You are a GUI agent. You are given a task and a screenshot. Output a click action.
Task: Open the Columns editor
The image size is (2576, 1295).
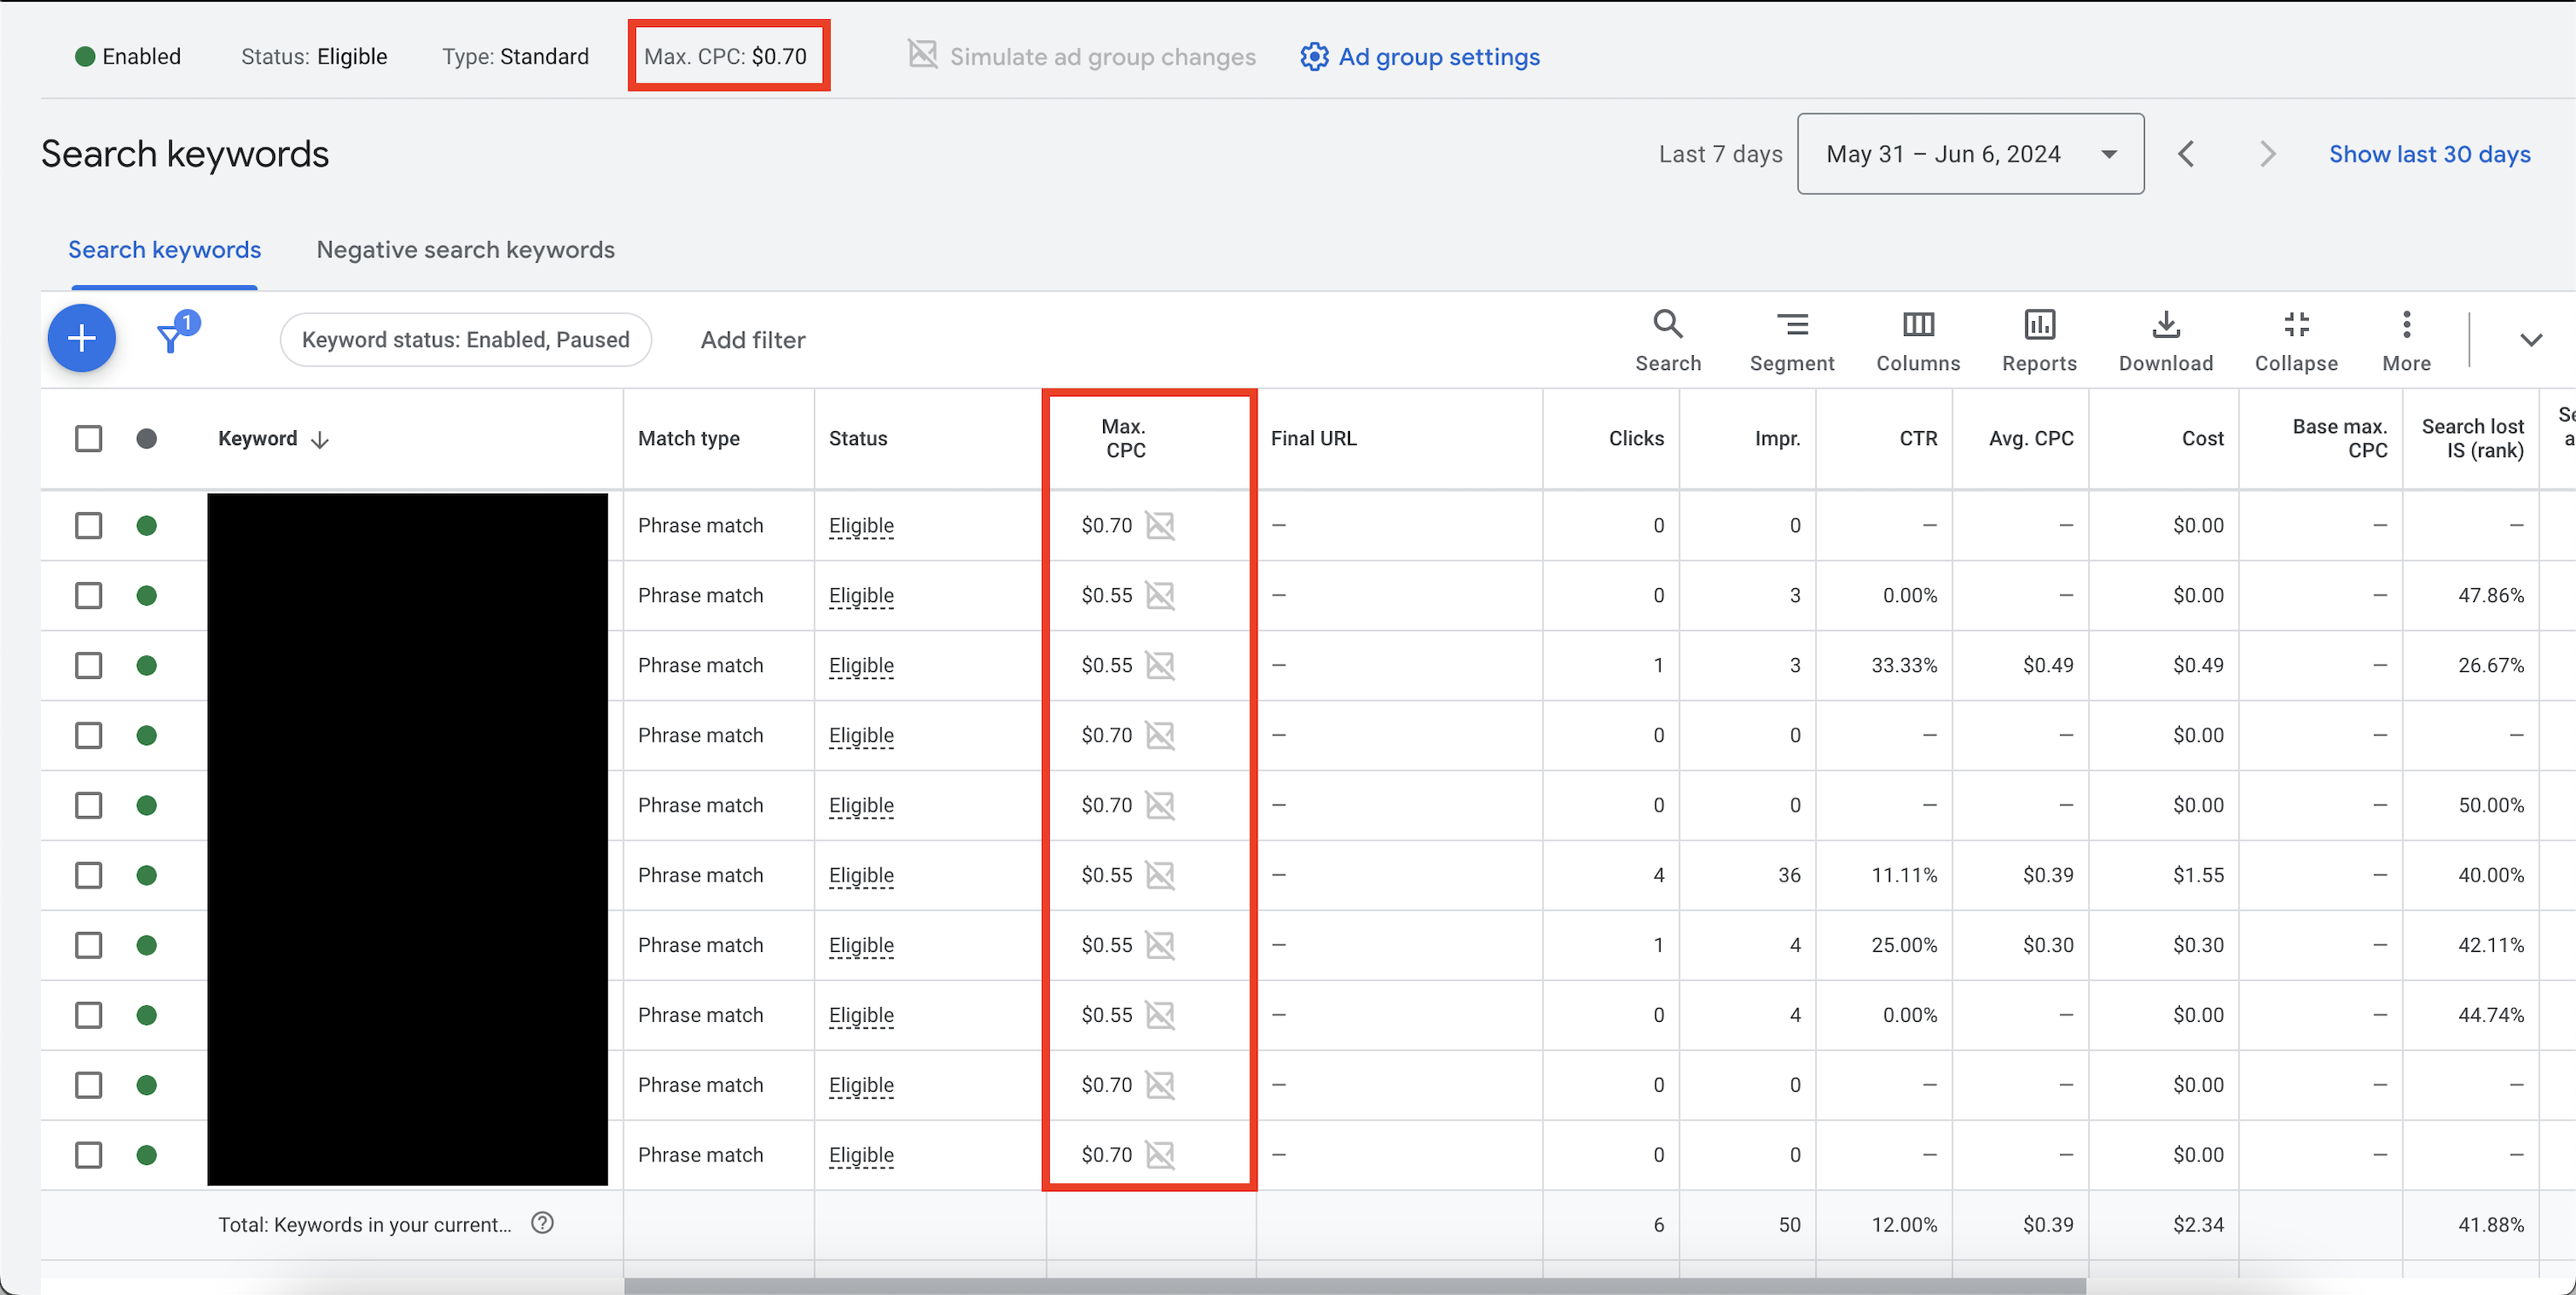[x=1917, y=339]
